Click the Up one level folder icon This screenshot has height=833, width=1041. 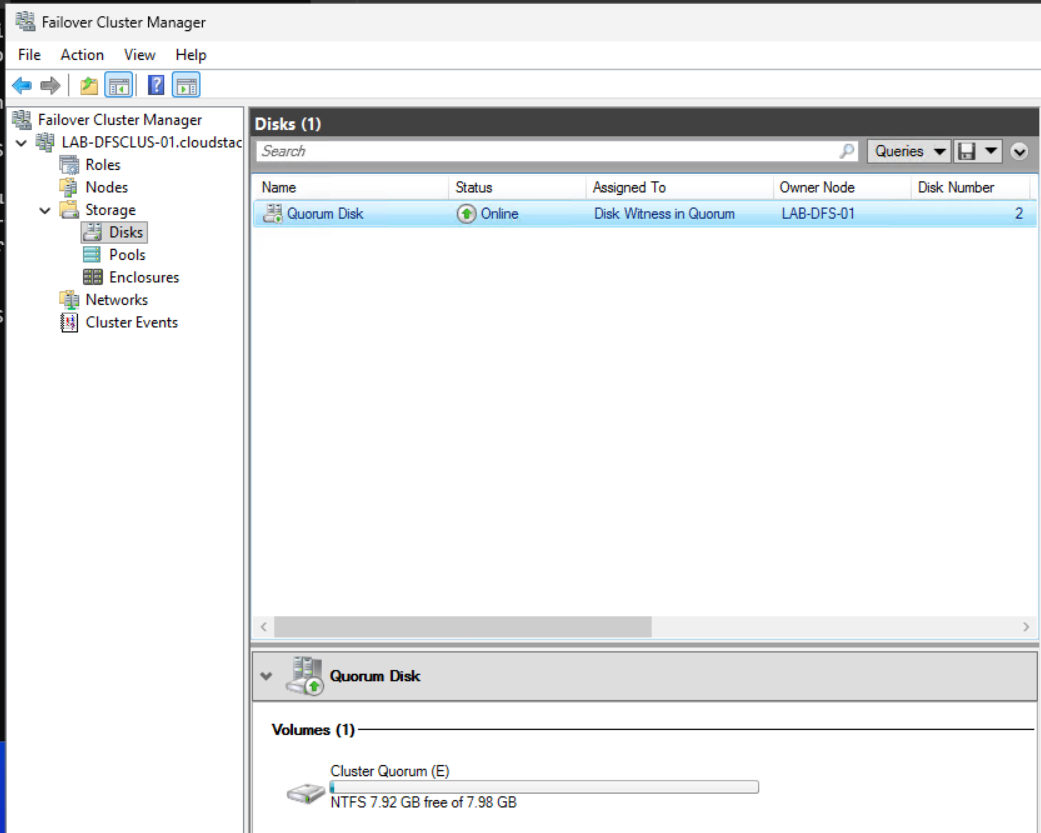click(x=89, y=85)
